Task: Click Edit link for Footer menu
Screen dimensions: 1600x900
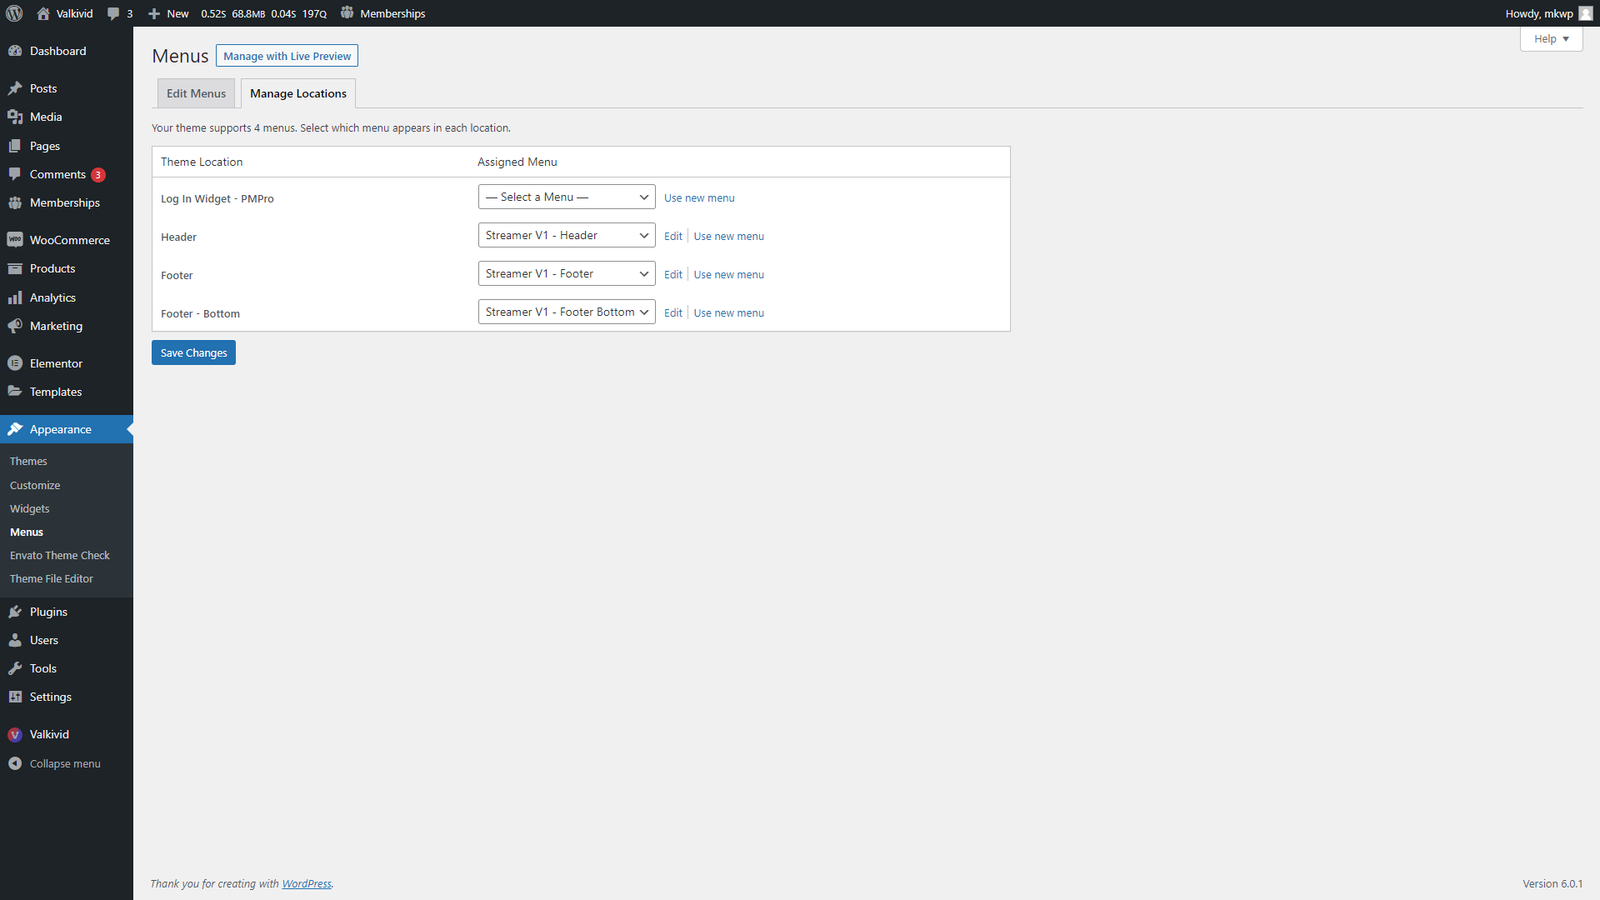Action: coord(673,275)
